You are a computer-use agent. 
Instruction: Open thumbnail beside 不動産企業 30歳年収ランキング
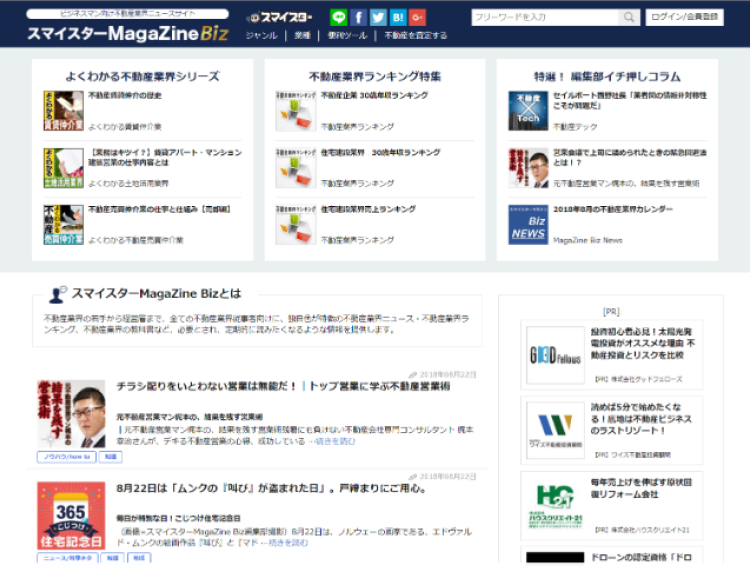296,111
